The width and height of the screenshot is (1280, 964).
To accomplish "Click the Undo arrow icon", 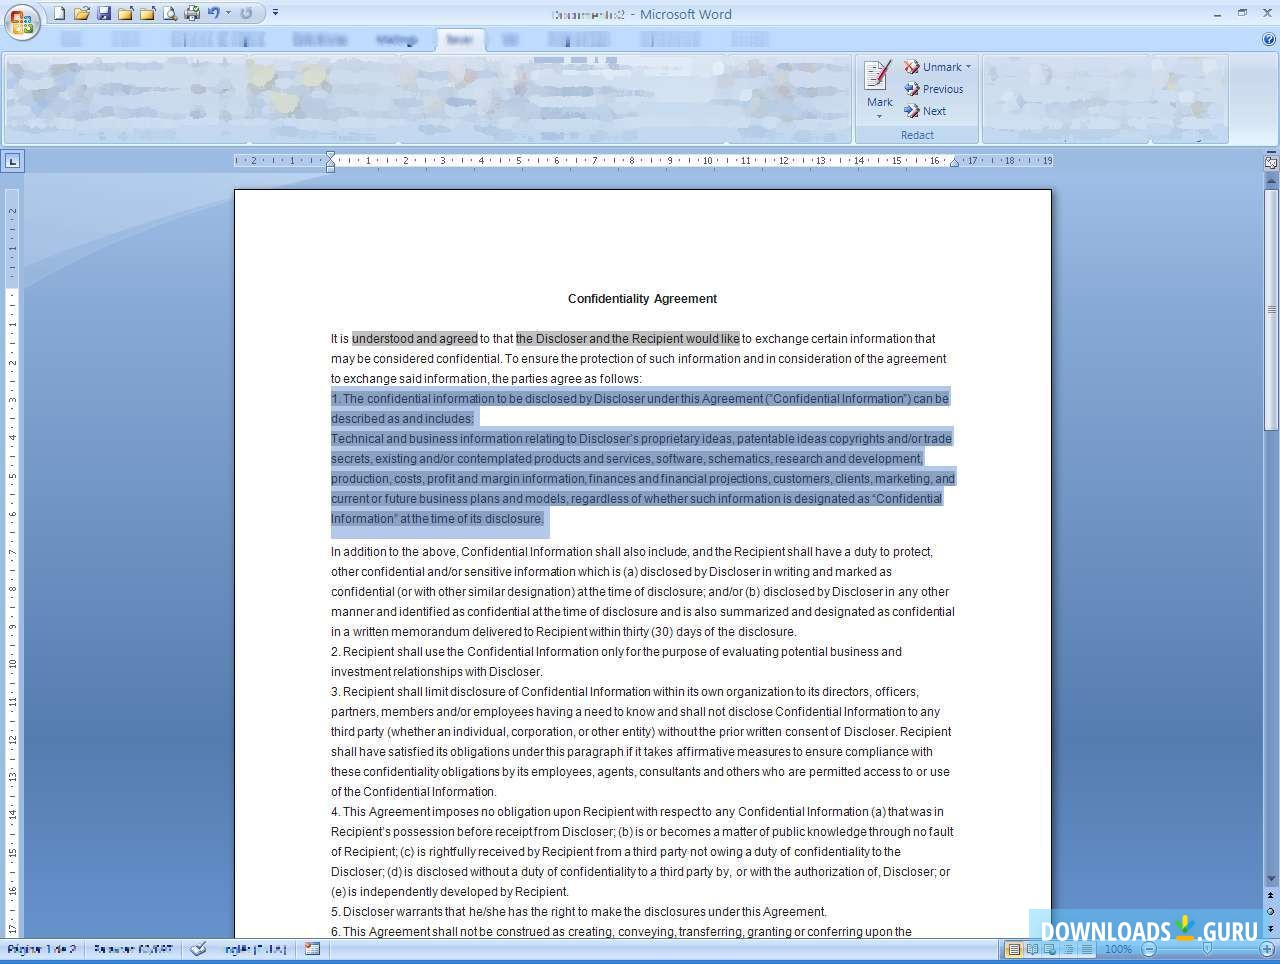I will [x=213, y=13].
